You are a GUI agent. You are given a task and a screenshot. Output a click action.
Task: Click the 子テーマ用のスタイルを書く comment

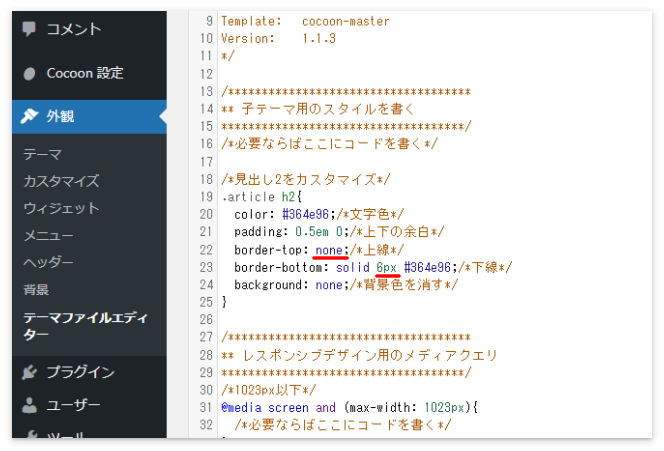(317, 109)
